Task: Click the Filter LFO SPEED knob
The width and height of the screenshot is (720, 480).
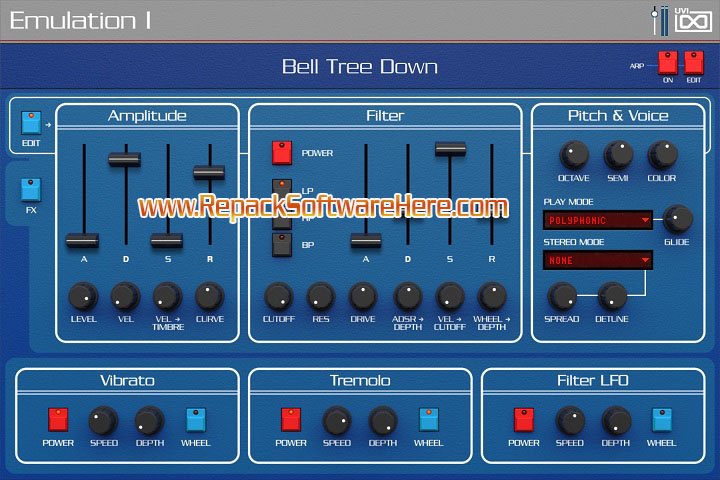Action: [x=570, y=420]
